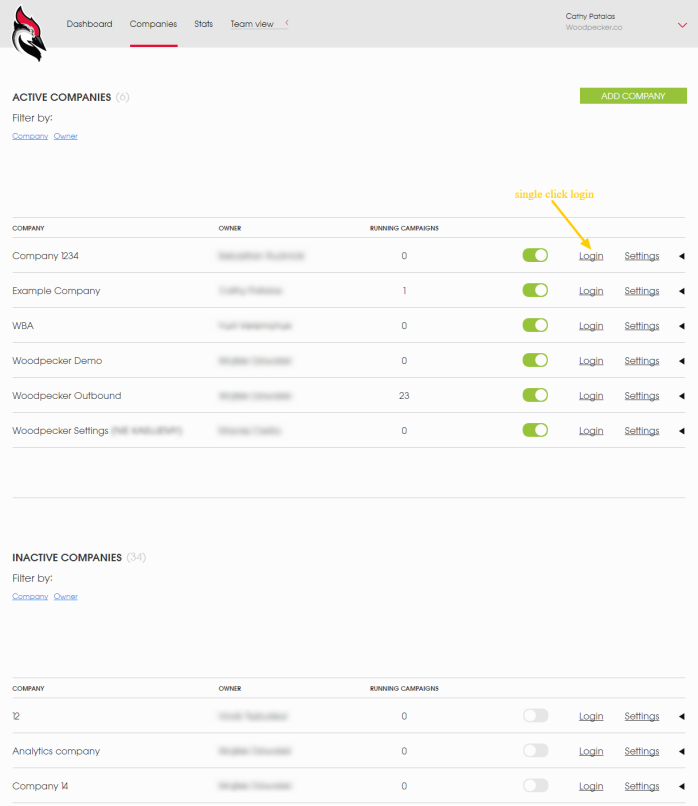The width and height of the screenshot is (698, 806).
Task: Turn off Woodpecker Outbound toggle
Action: point(535,395)
